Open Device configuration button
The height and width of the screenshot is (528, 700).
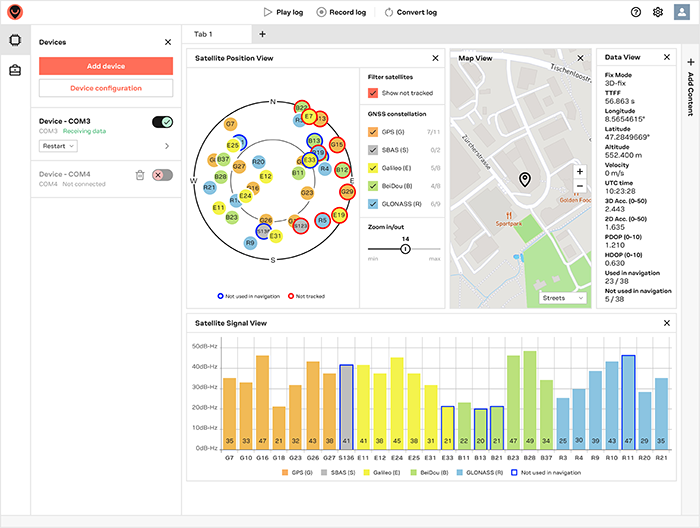click(106, 88)
